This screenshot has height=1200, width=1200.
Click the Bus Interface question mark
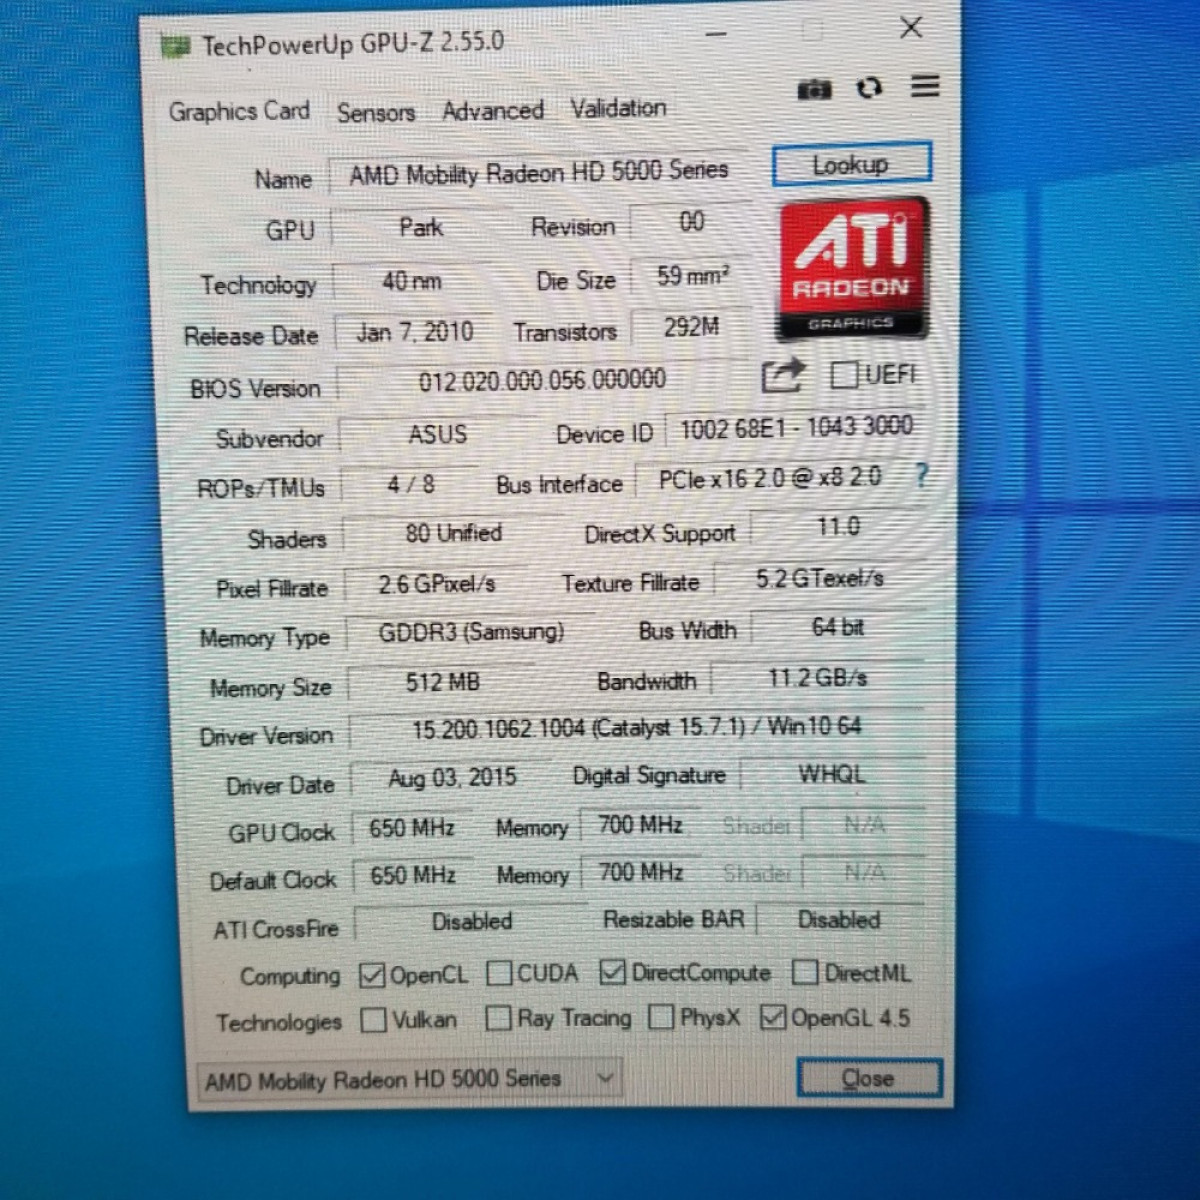click(x=921, y=475)
